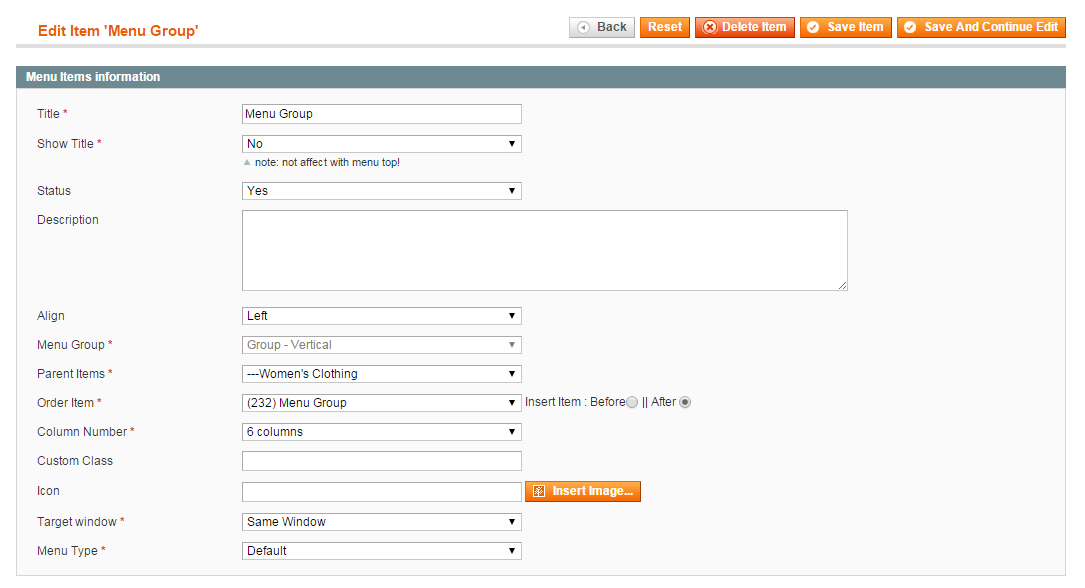1085x588 pixels.
Task: Click the Insert Image button
Action: (583, 491)
